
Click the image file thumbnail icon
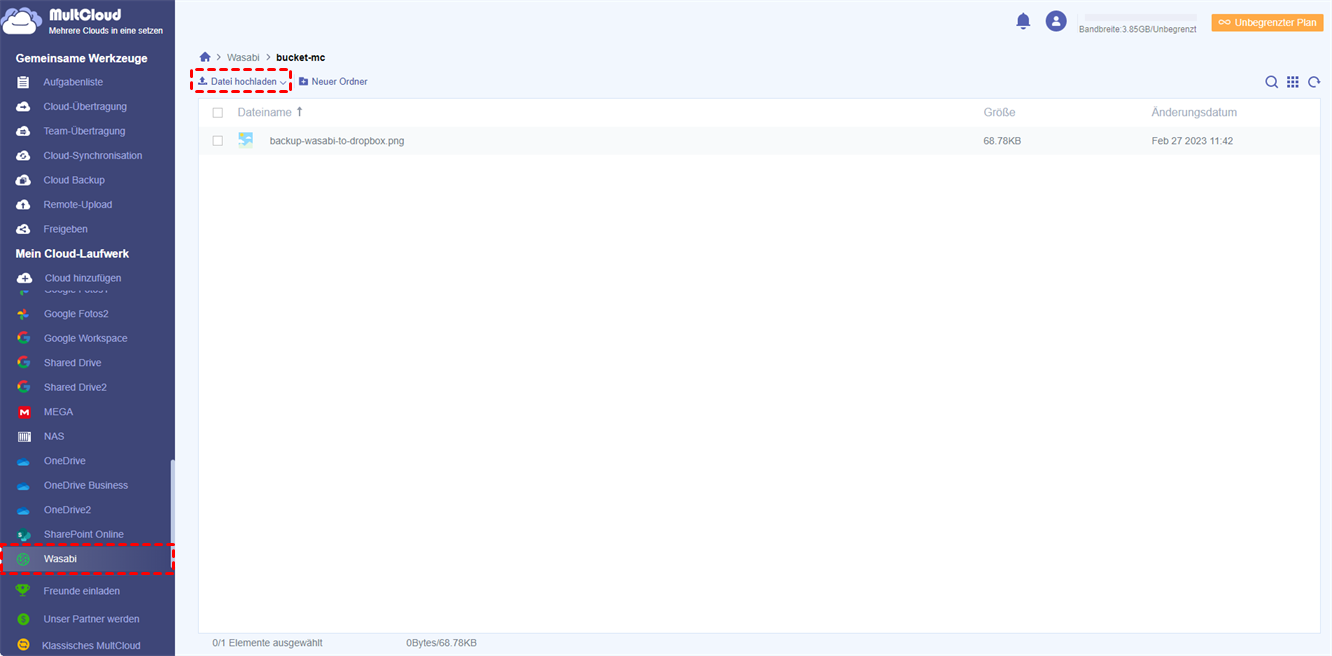(x=246, y=140)
